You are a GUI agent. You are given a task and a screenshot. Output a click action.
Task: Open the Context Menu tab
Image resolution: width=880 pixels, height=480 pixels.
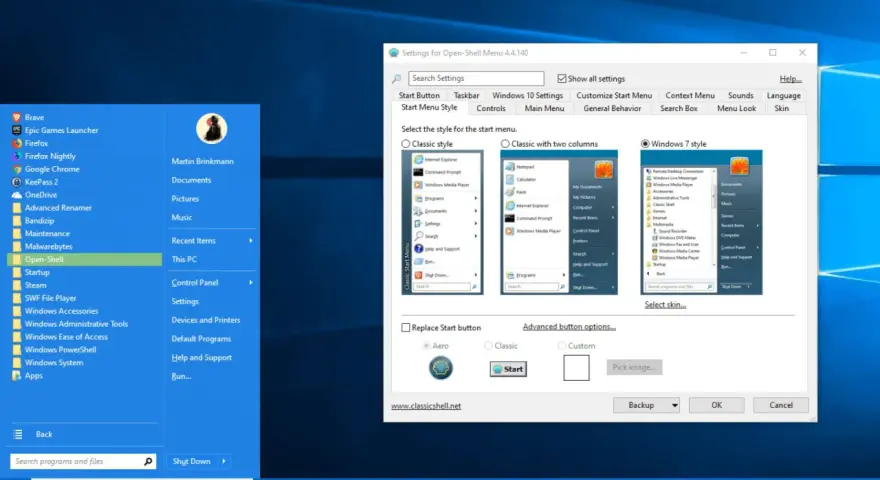(x=690, y=95)
